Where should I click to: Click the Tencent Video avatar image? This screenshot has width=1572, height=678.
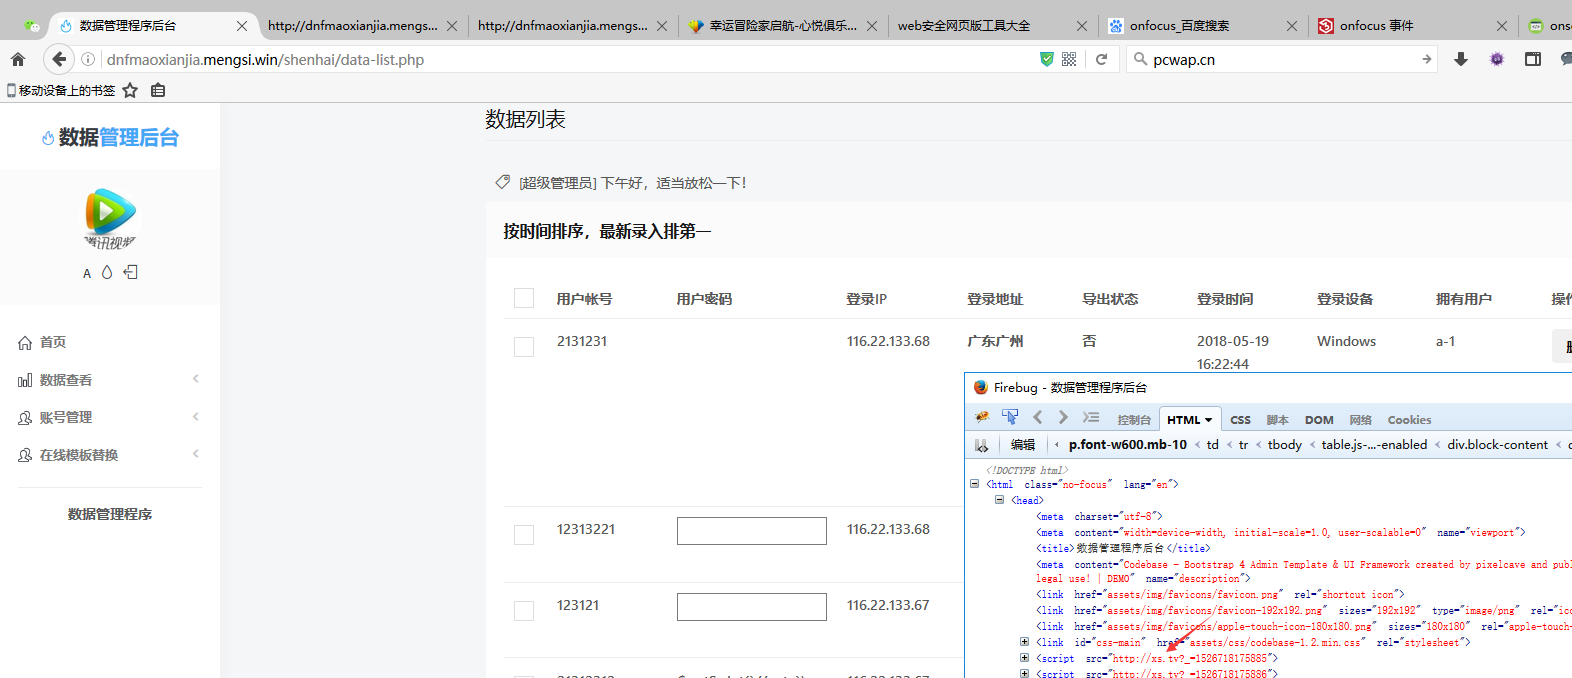pyautogui.click(x=110, y=218)
